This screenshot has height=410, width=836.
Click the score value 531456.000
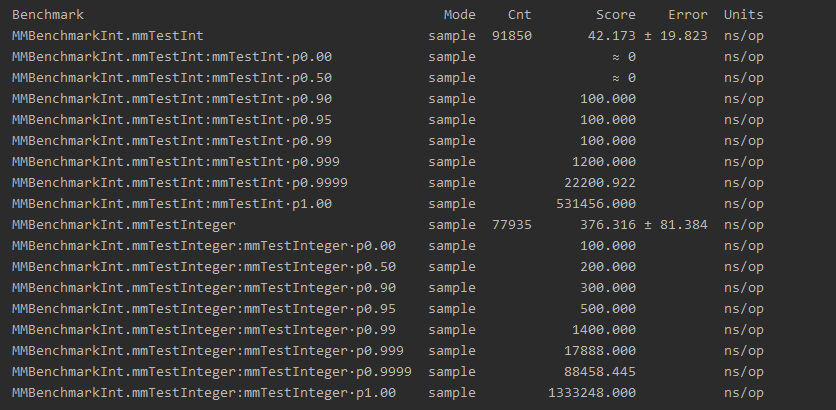pos(596,204)
